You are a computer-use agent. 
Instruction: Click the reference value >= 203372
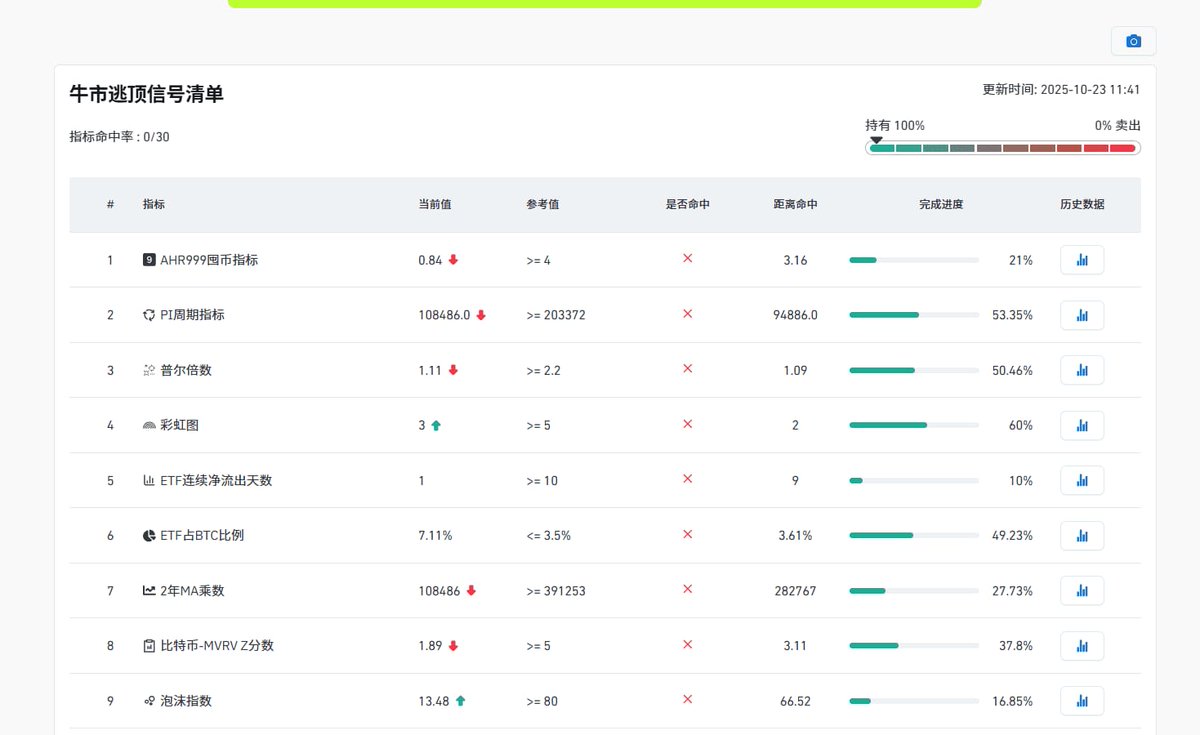(x=556, y=315)
